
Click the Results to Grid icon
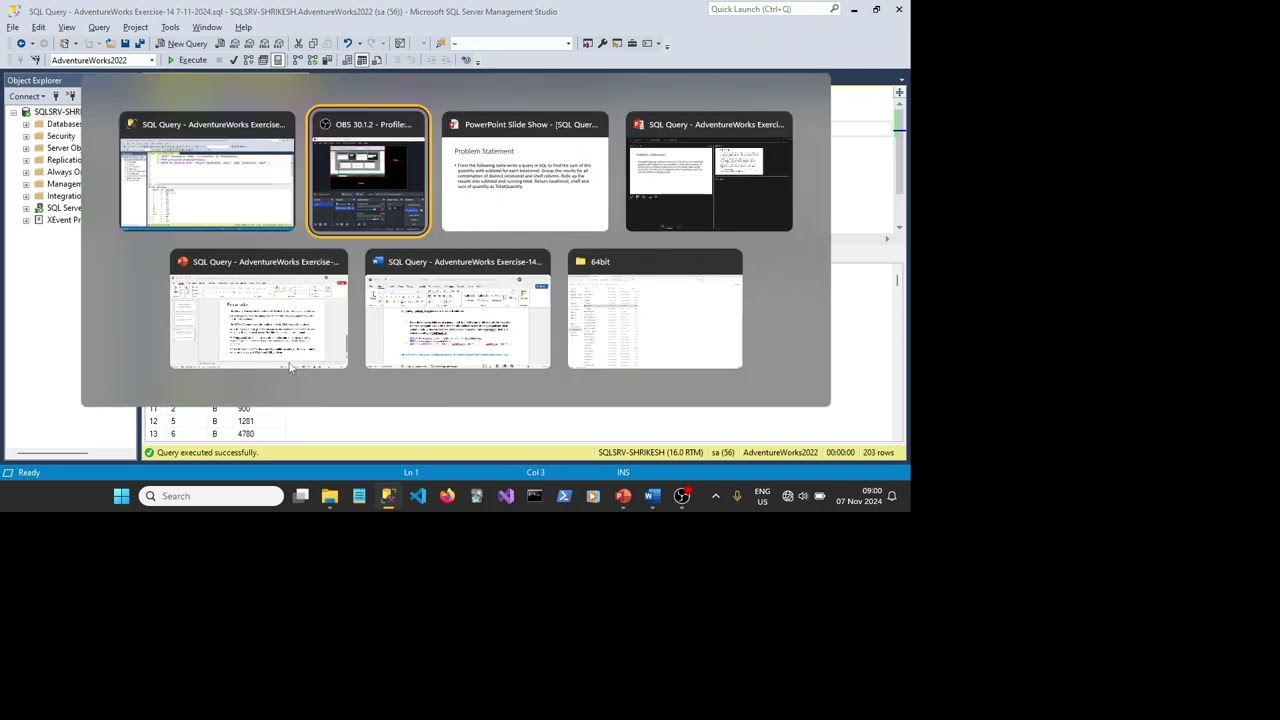click(x=361, y=60)
